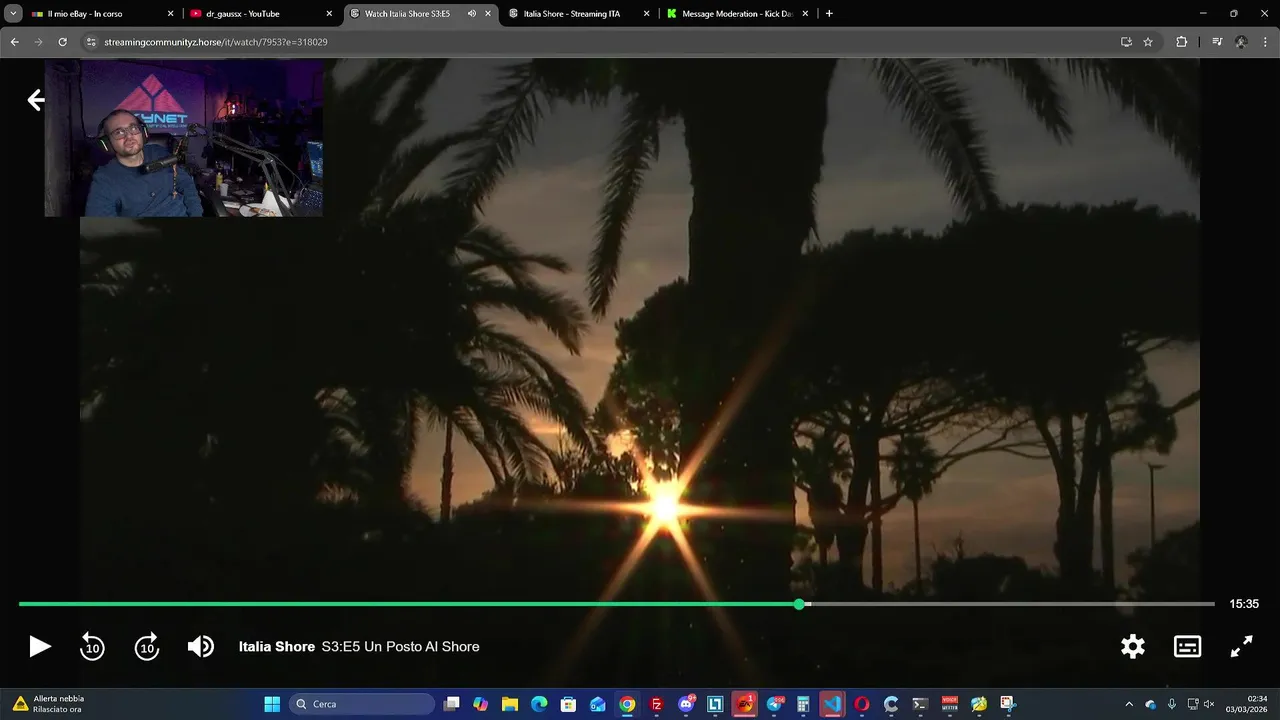
Task: Open Task View on the taskbar
Action: (452, 704)
